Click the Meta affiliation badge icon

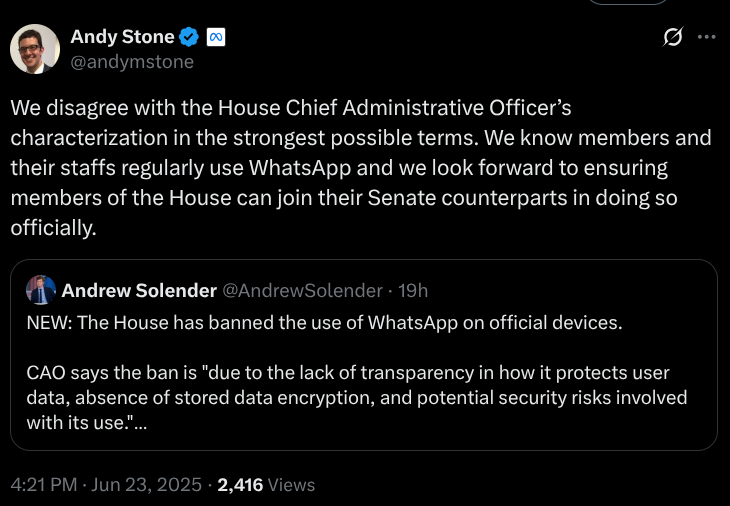coord(215,37)
